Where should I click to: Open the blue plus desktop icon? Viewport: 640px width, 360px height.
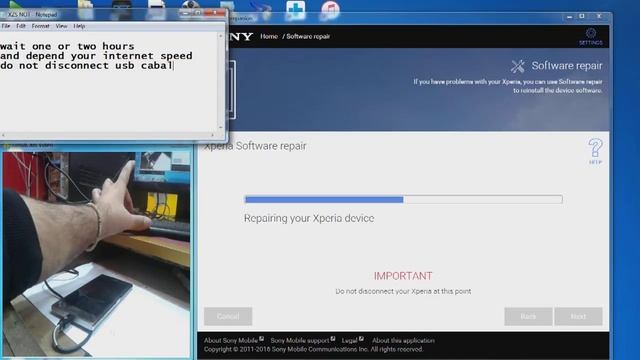pyautogui.click(x=296, y=9)
